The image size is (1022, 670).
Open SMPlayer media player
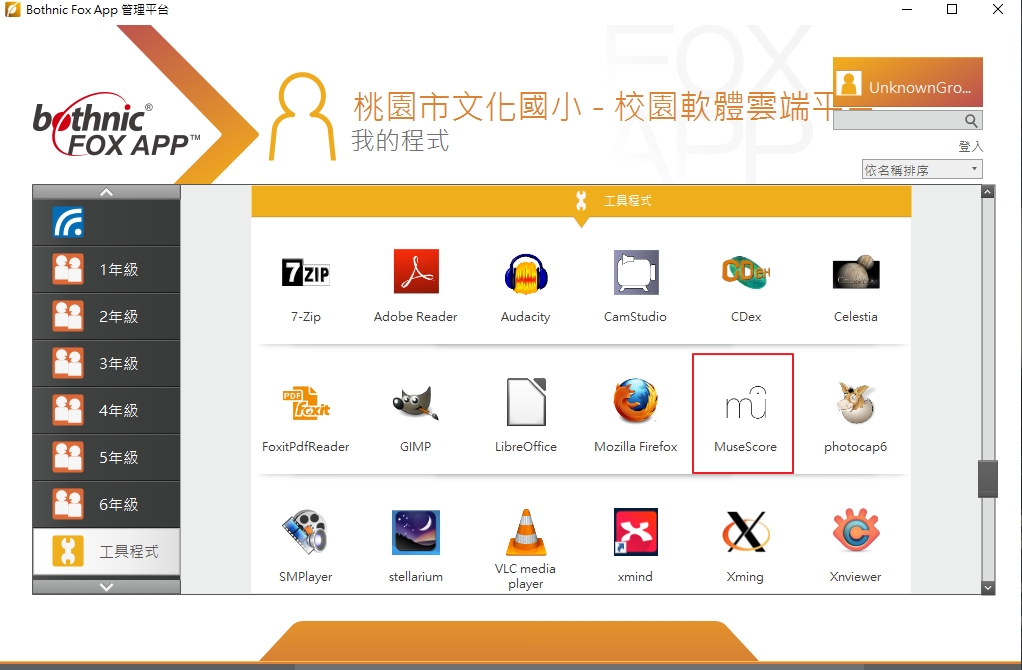tap(306, 532)
